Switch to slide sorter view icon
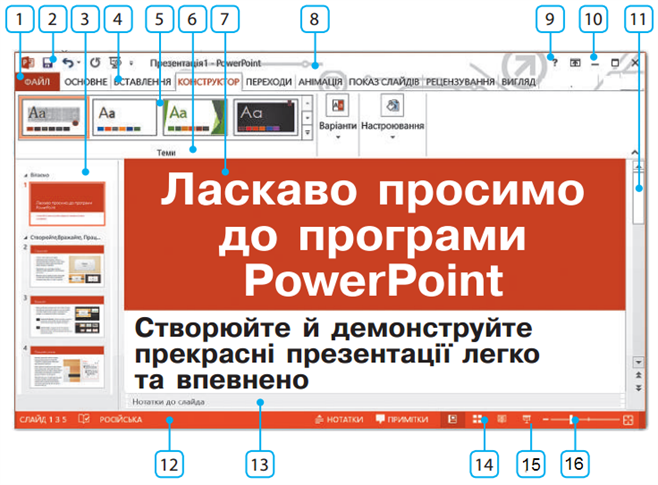The width and height of the screenshot is (658, 485). 479,421
